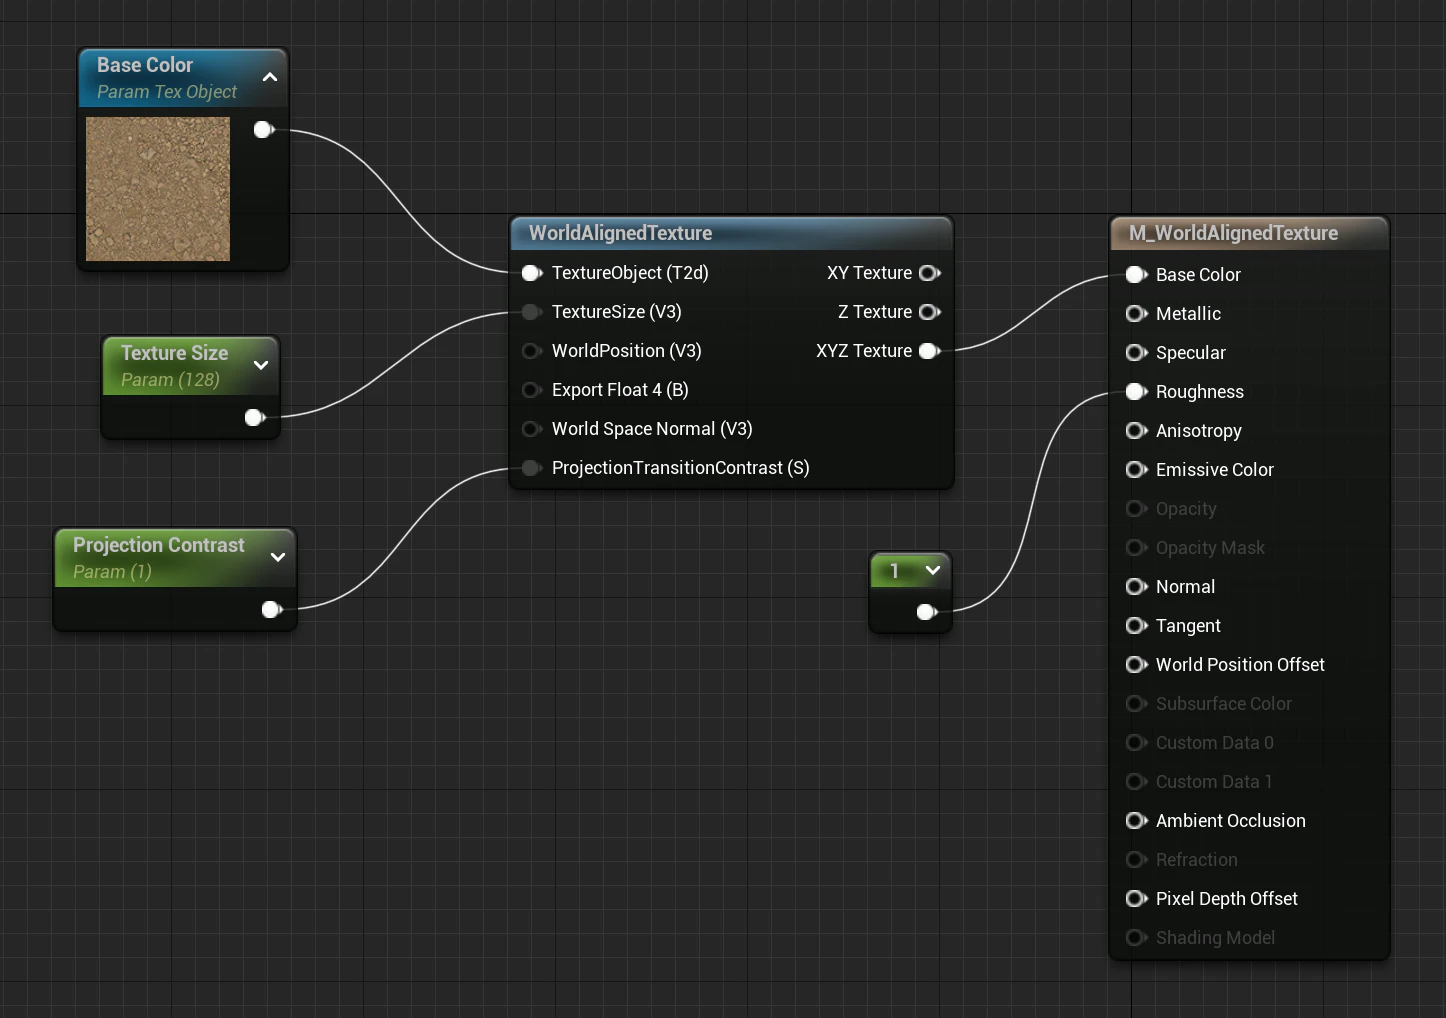Click the greyed-out Custom Data 0 pin

(x=1136, y=743)
